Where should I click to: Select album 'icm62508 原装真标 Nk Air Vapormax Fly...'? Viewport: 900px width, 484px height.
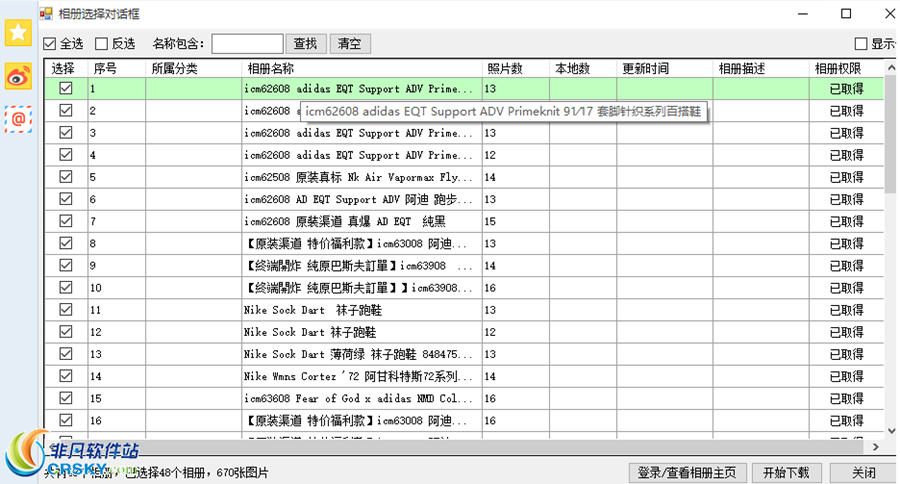362,177
